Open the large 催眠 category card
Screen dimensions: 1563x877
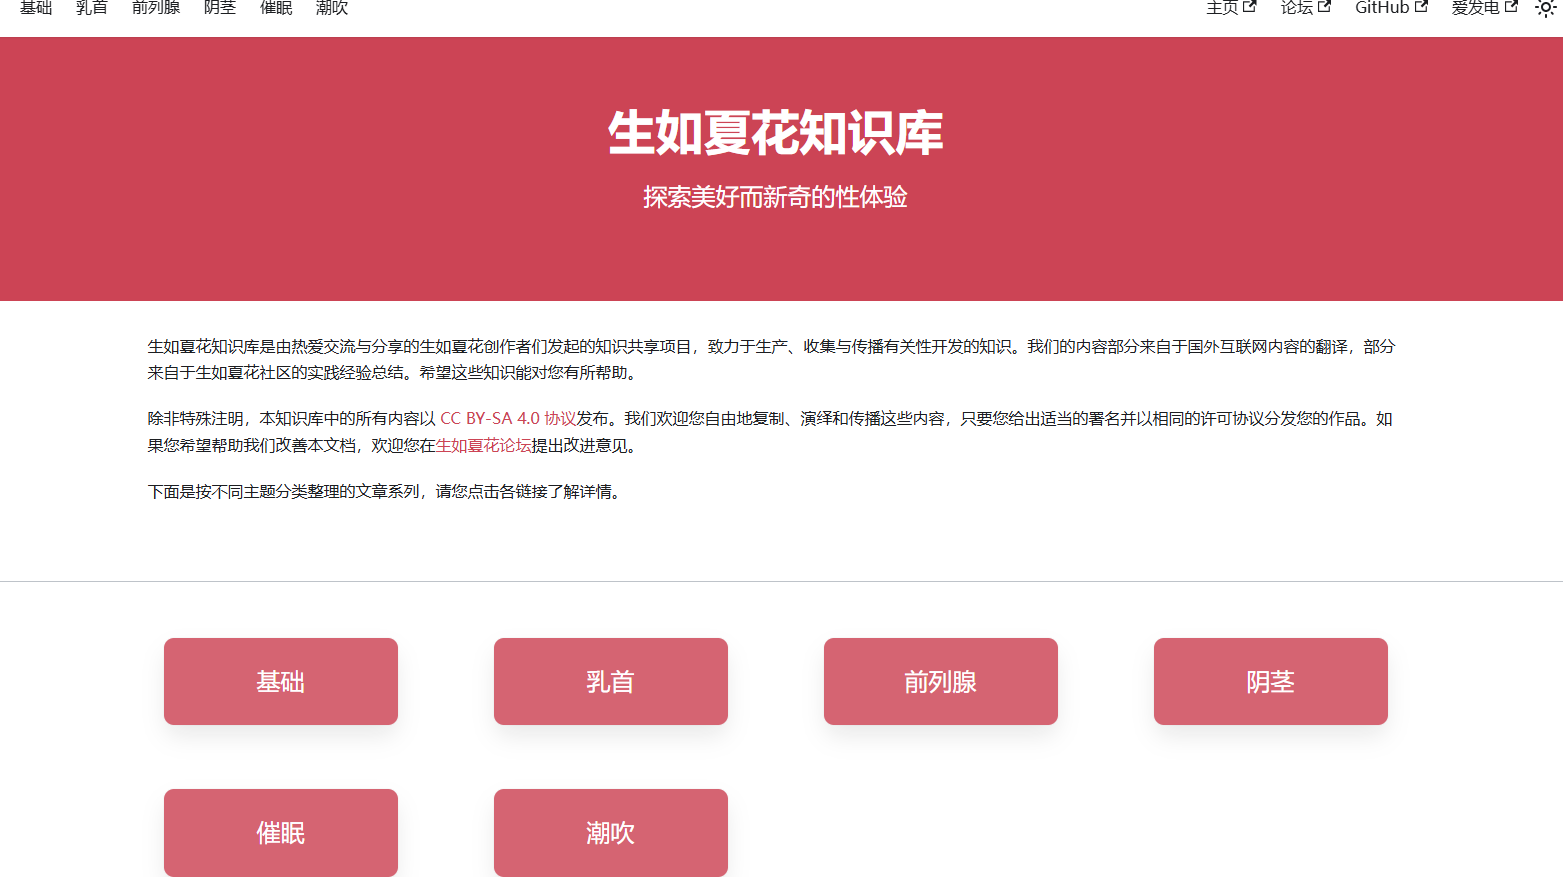point(281,832)
